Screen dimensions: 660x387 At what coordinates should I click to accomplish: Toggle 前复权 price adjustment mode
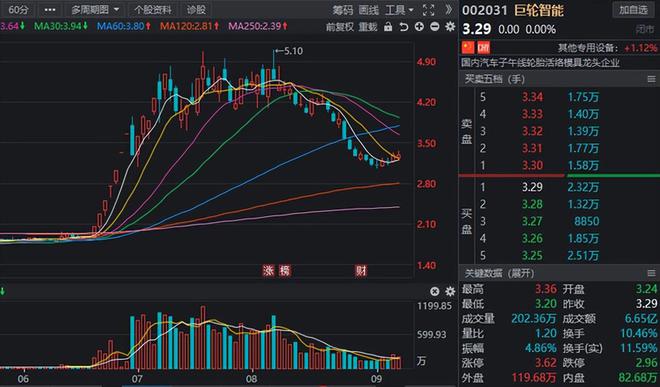(340, 27)
